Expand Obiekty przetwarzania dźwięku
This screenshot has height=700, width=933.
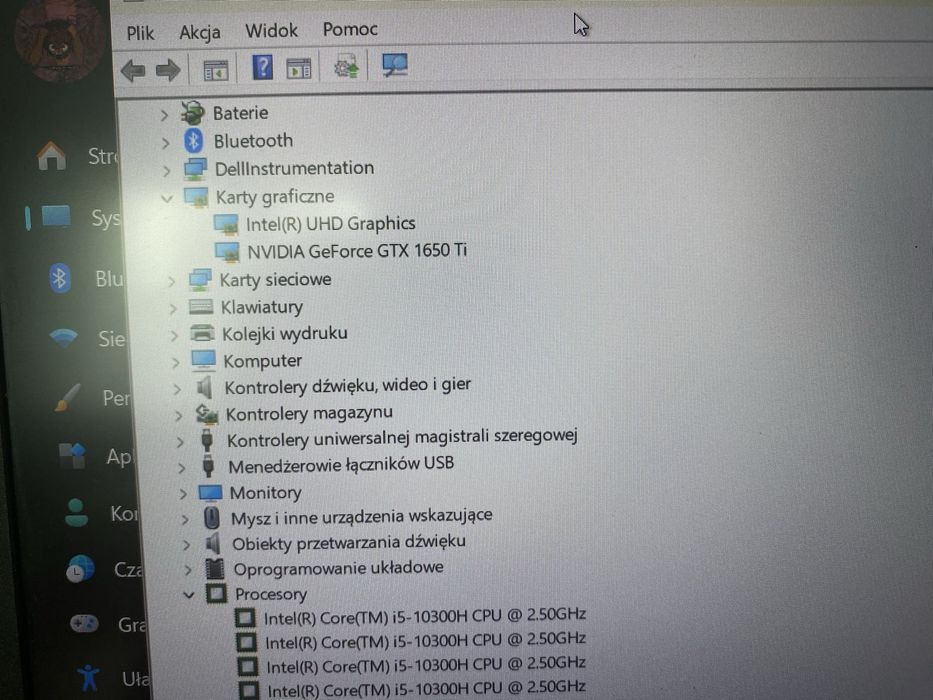[186, 545]
